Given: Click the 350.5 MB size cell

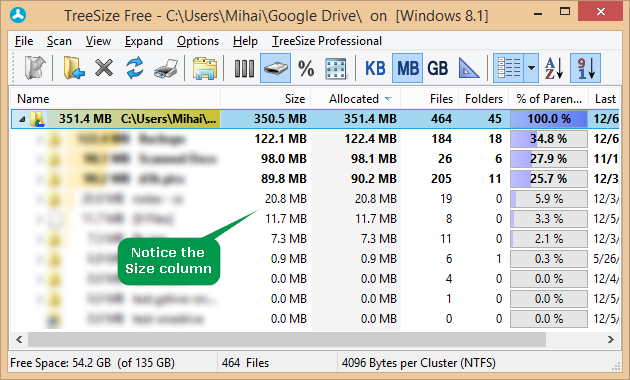Looking at the screenshot, I should [280, 119].
